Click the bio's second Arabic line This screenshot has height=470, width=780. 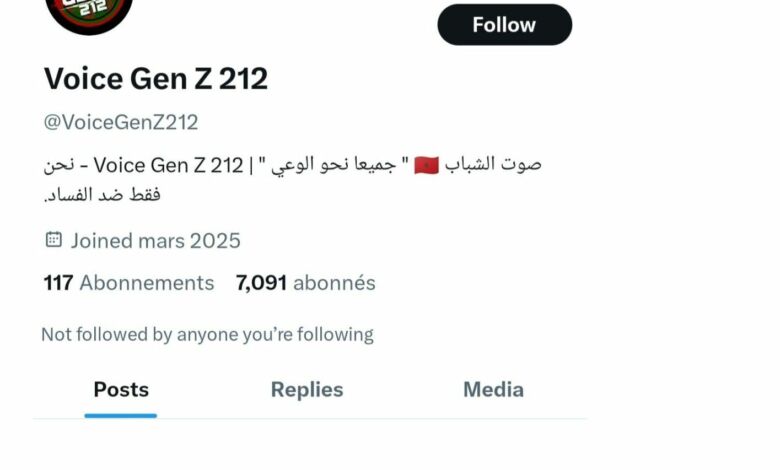coord(102,194)
